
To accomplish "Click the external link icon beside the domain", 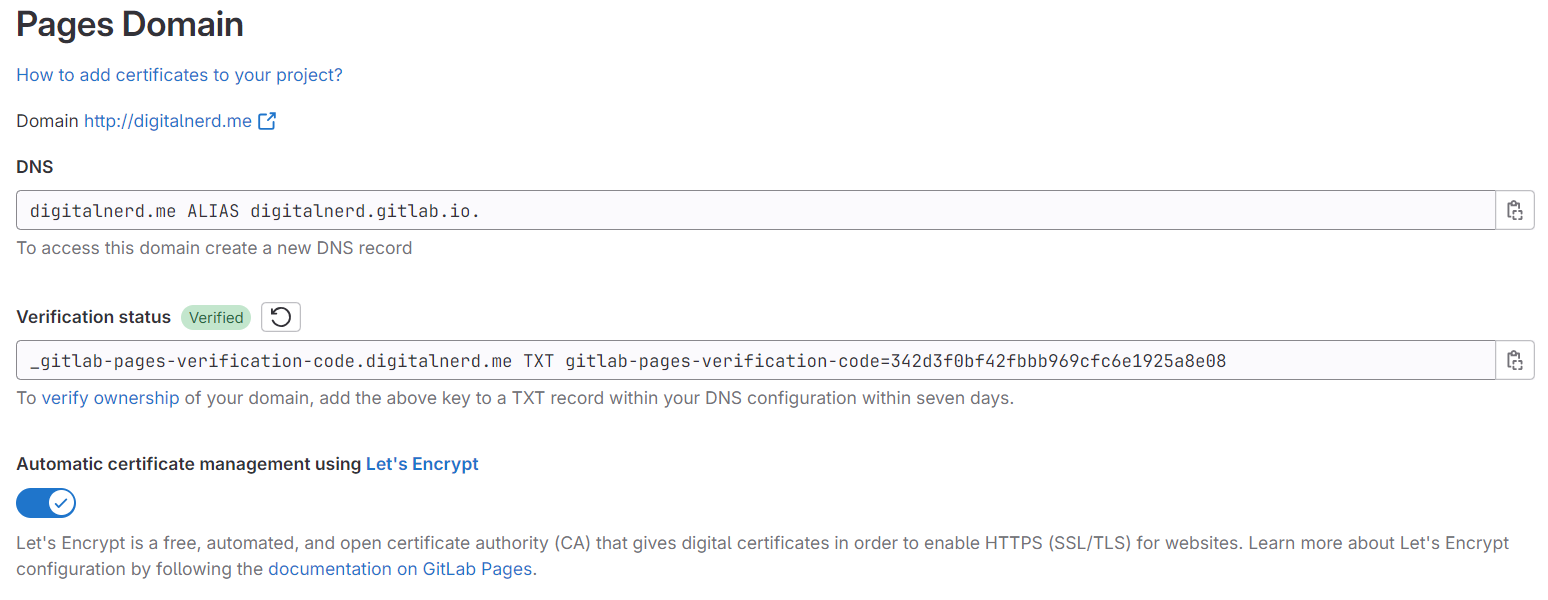I will coord(267,121).
